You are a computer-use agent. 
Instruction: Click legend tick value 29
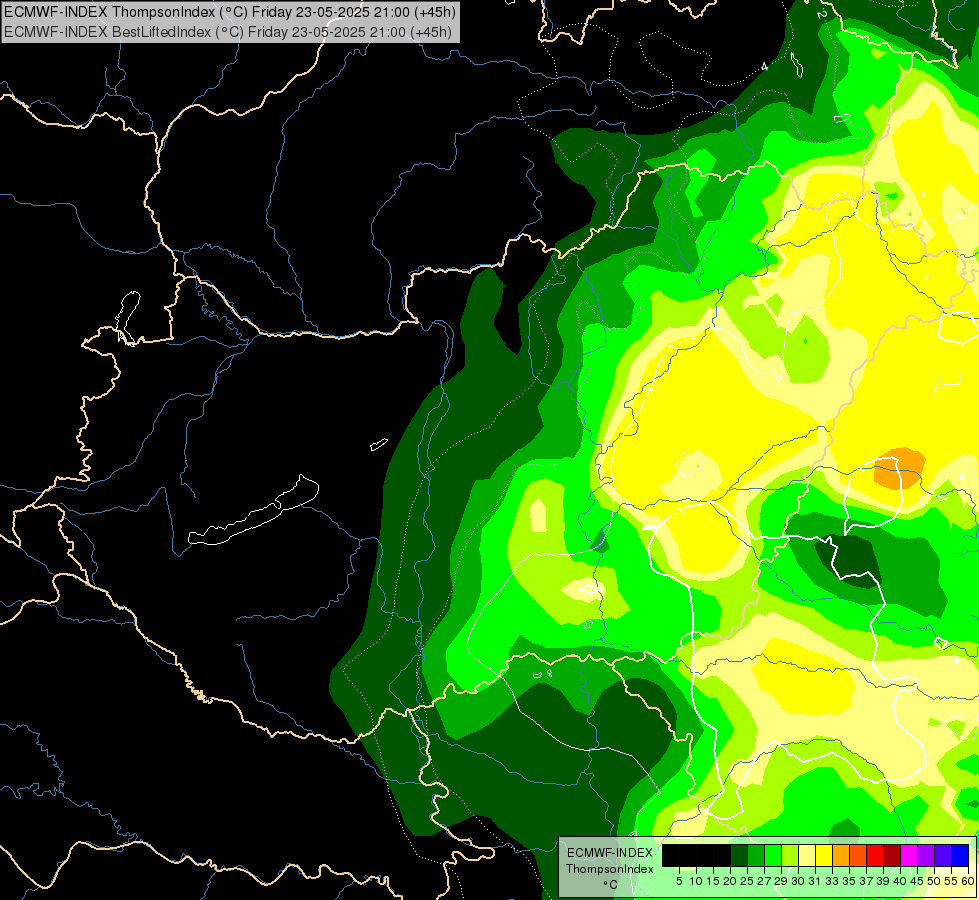pyautogui.click(x=781, y=881)
